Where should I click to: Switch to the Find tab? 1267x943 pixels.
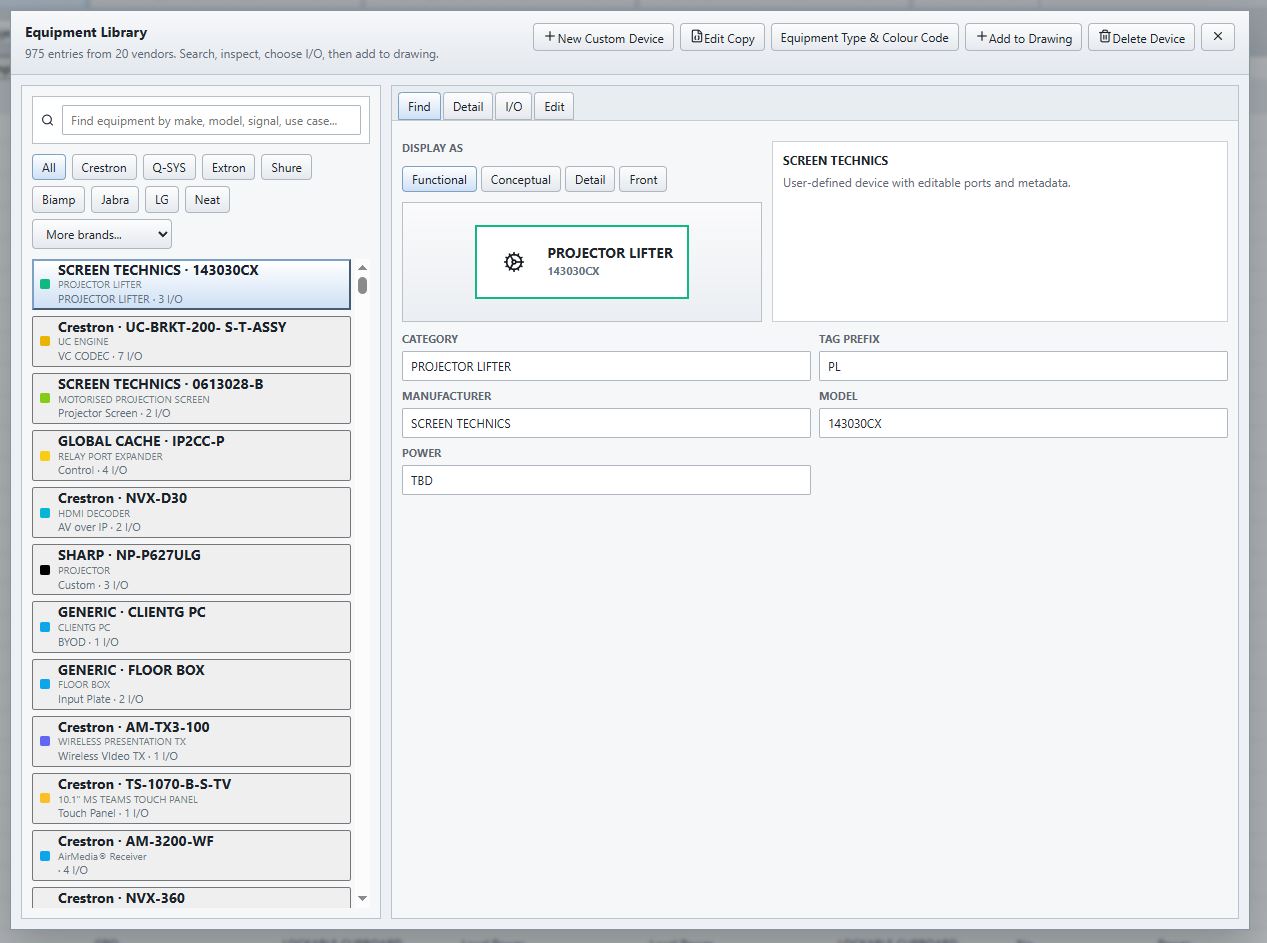click(x=419, y=106)
